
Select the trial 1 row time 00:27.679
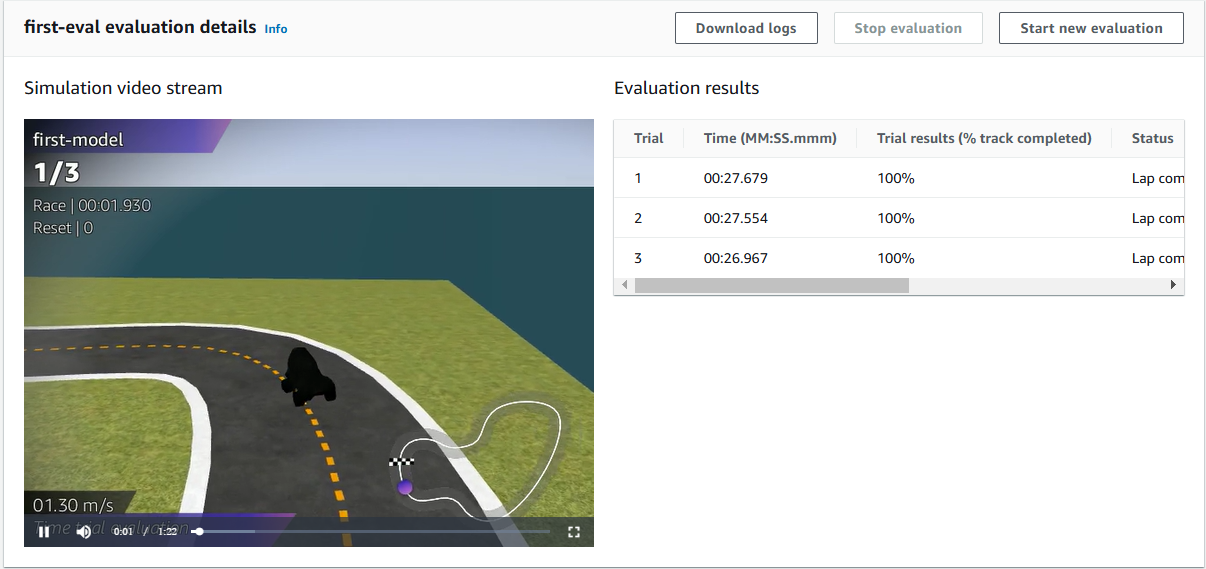pos(736,178)
